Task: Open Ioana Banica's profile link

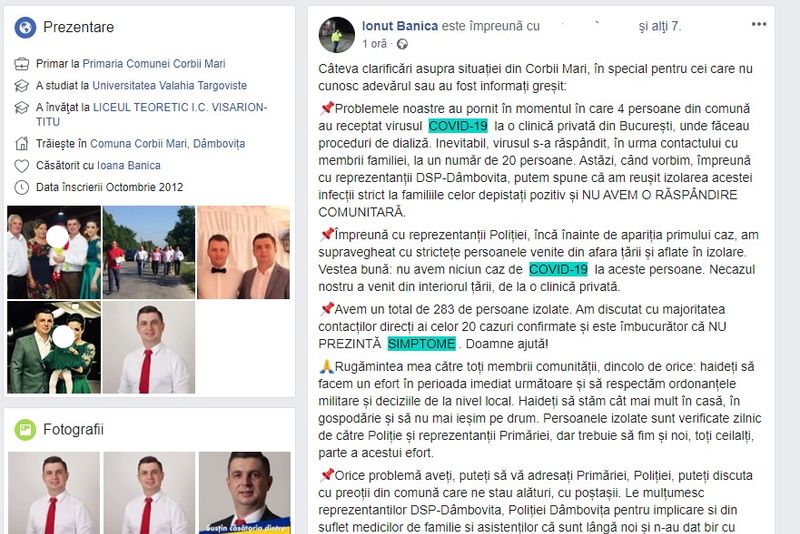Action: pos(129,166)
